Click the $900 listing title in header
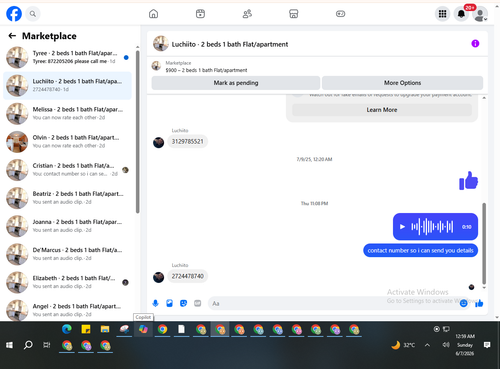 pos(206,70)
